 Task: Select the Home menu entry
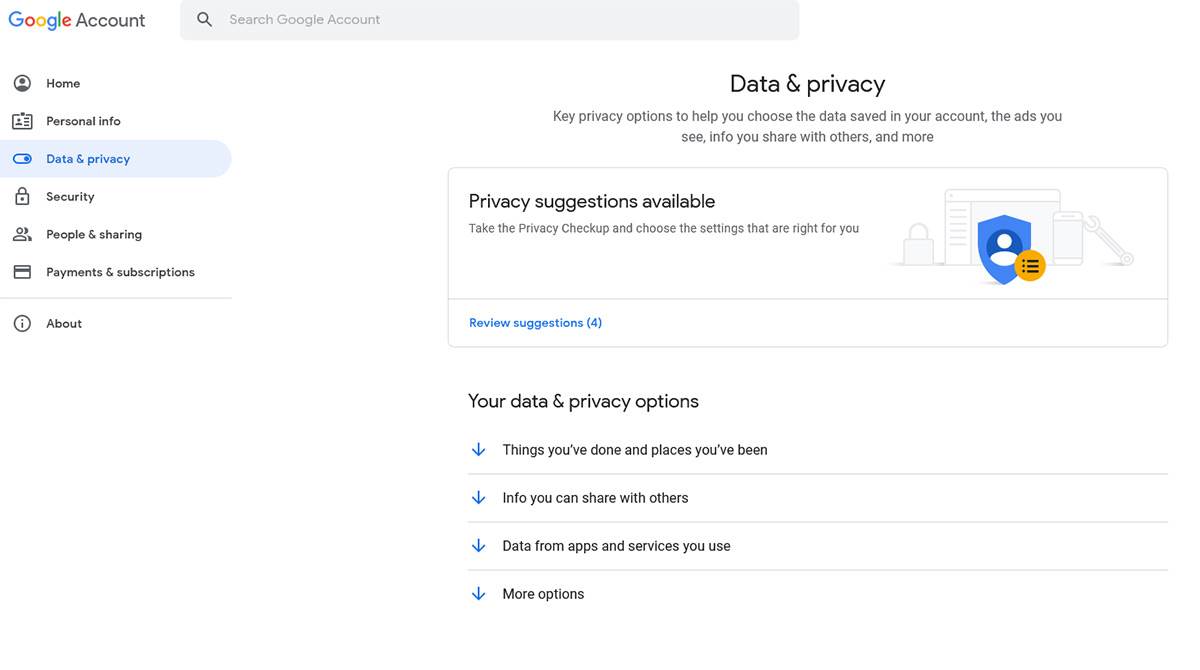point(63,83)
